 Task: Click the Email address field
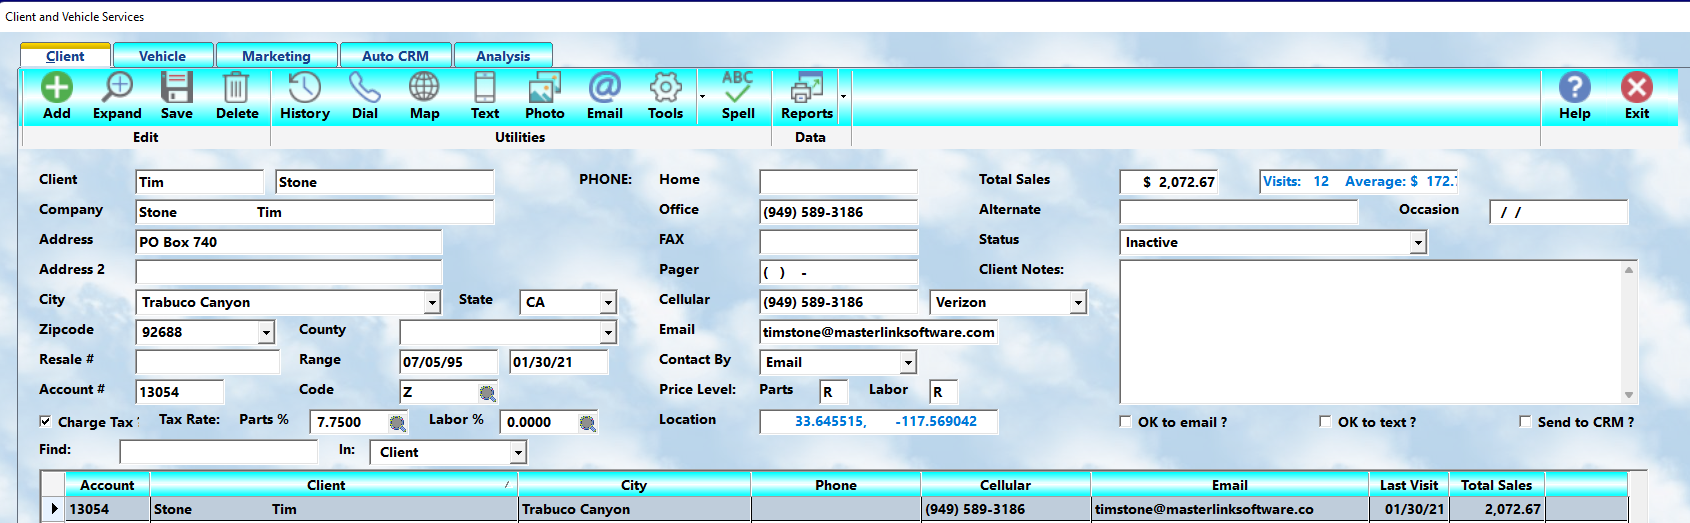(878, 332)
